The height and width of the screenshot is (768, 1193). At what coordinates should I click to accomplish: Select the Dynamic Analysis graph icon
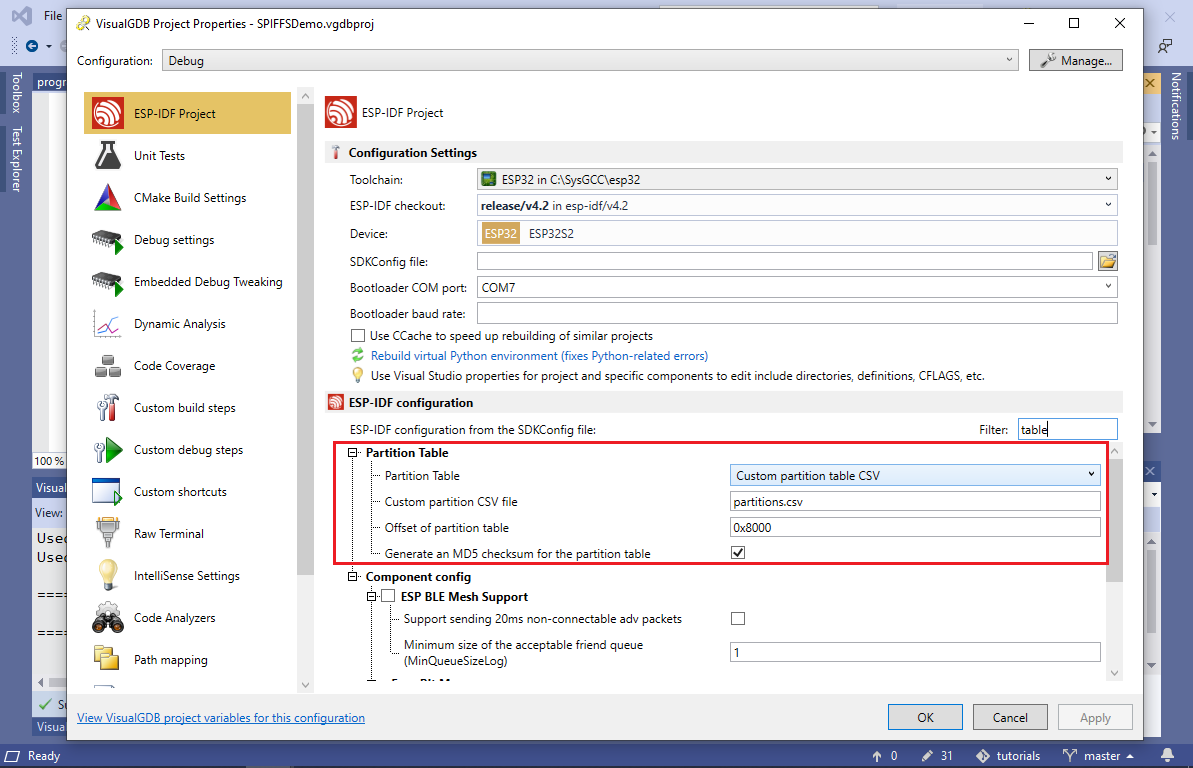click(108, 324)
